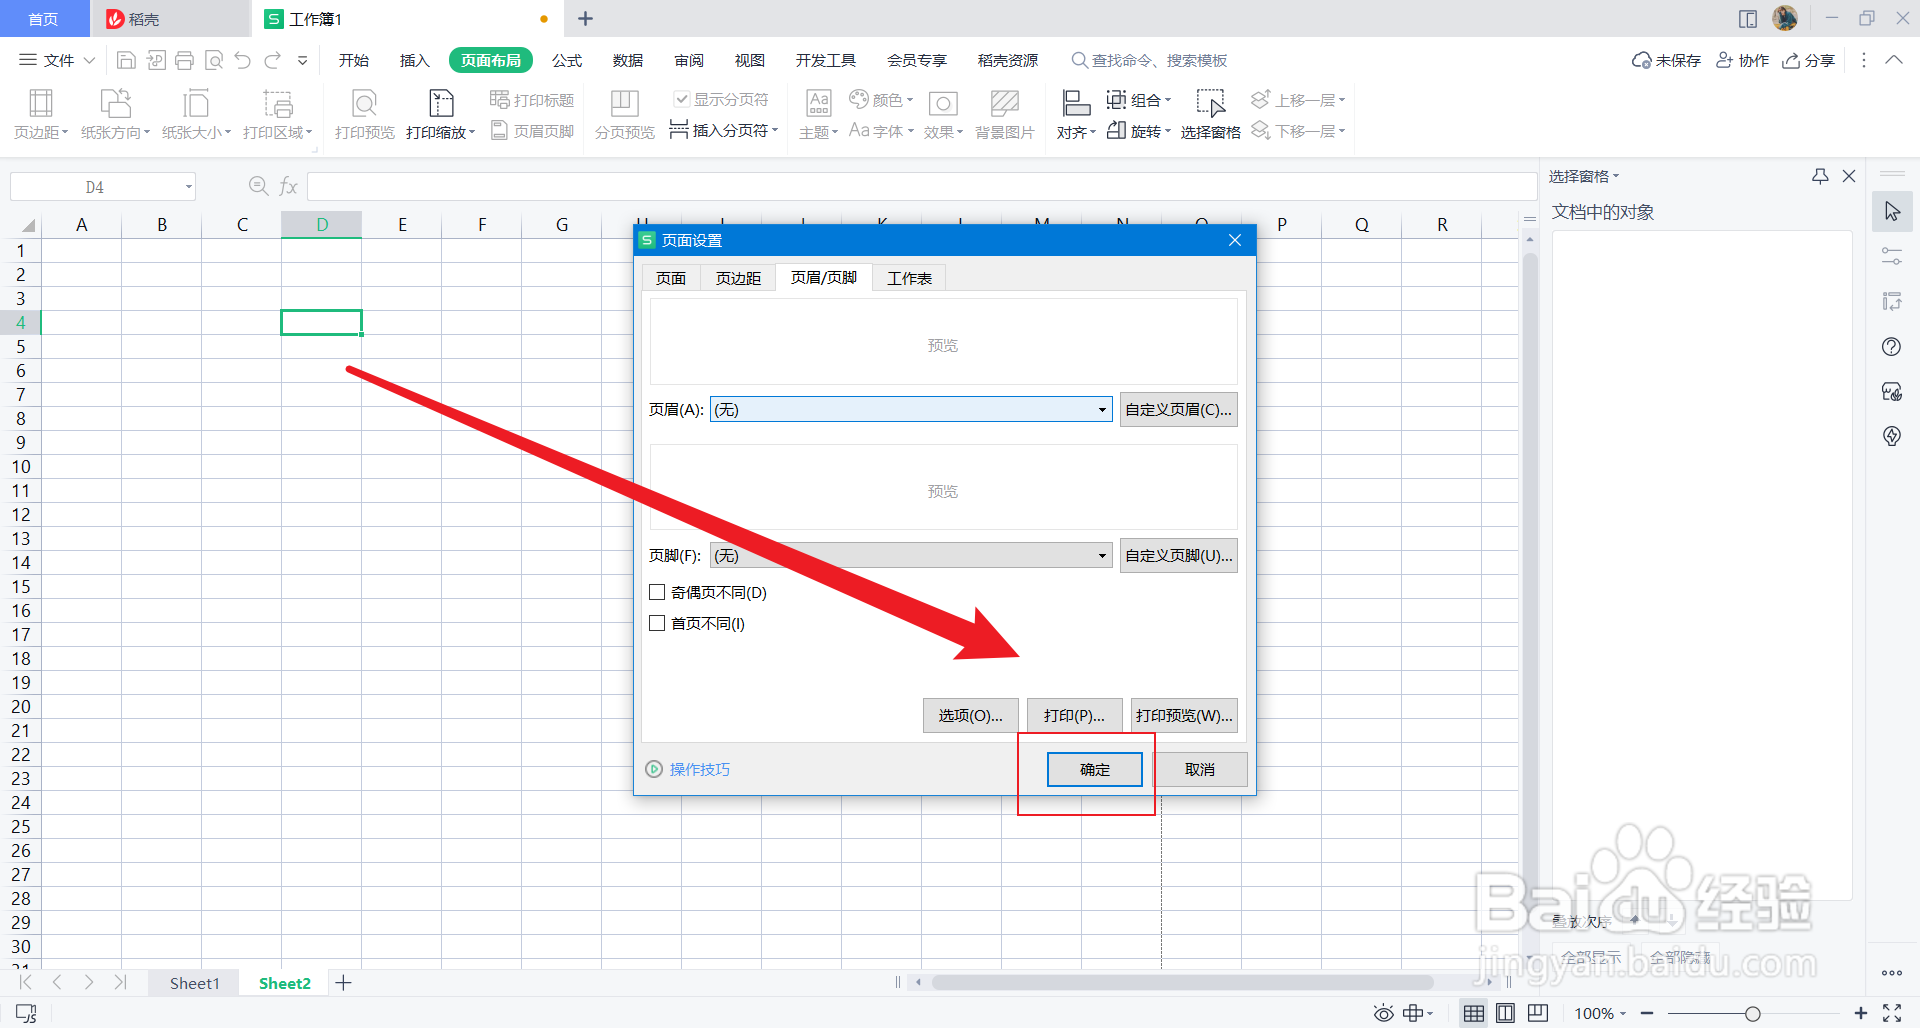Toggle the 选择窗格 selection pane button

click(x=1210, y=114)
